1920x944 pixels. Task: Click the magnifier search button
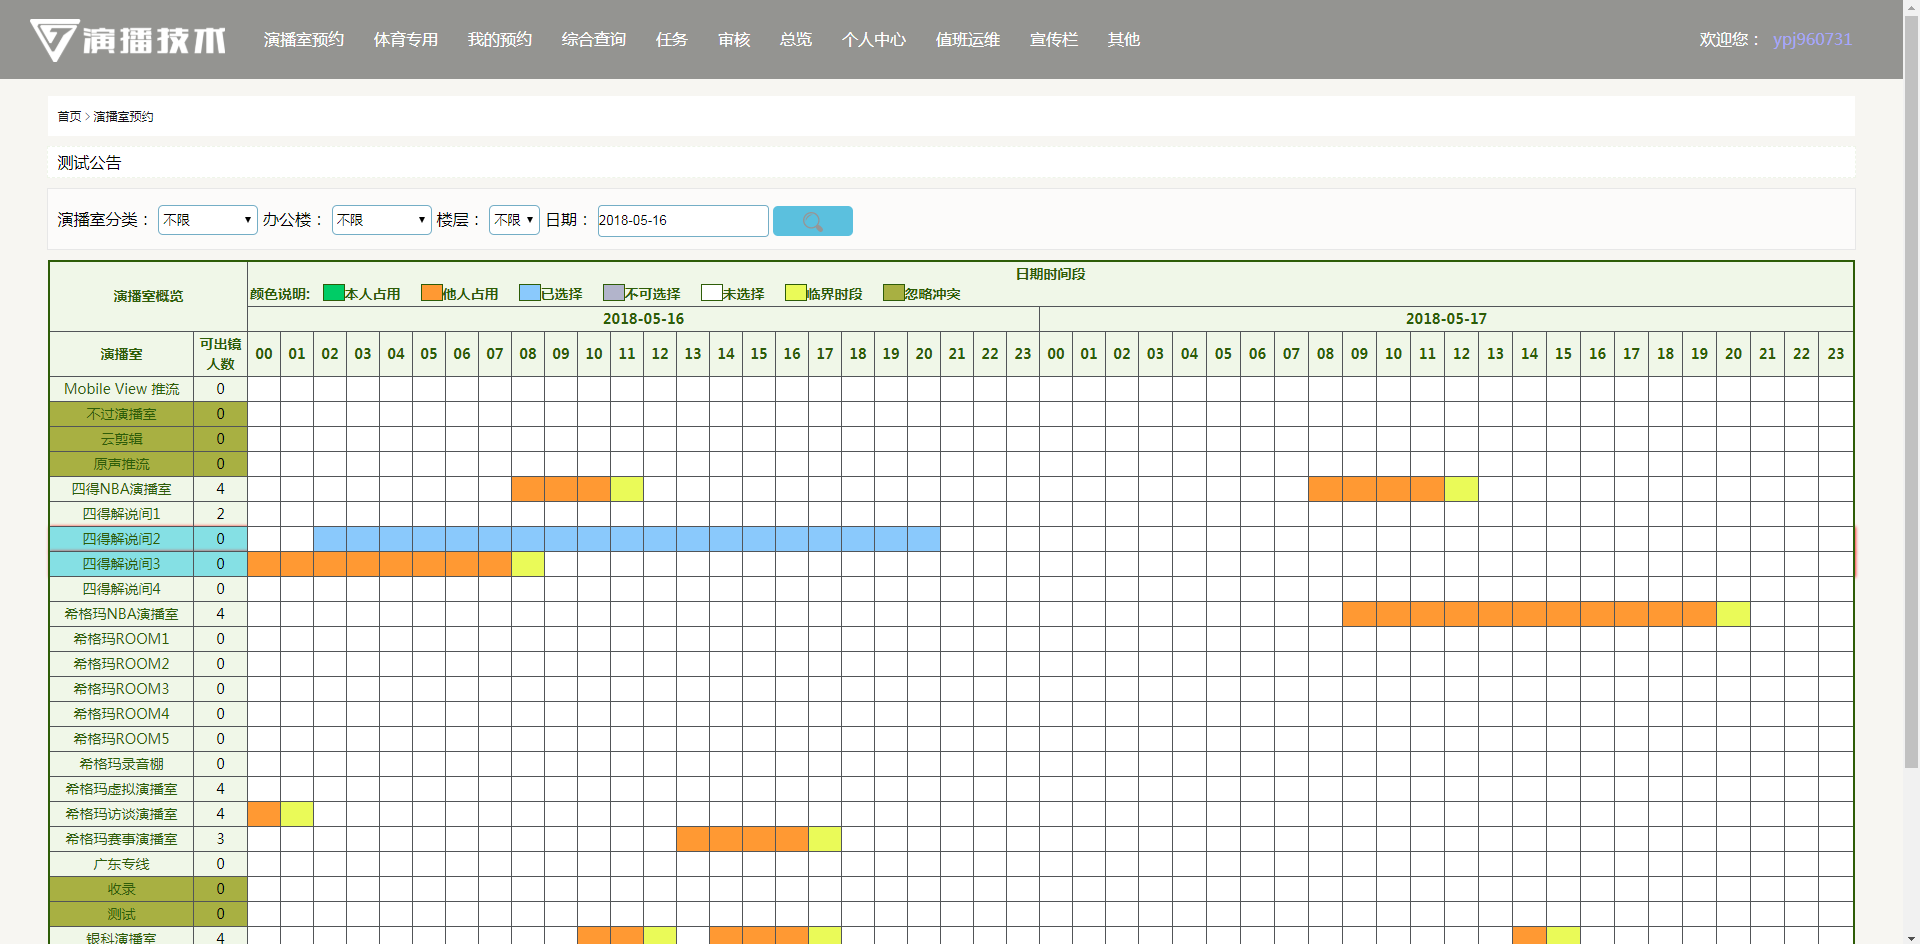click(812, 221)
